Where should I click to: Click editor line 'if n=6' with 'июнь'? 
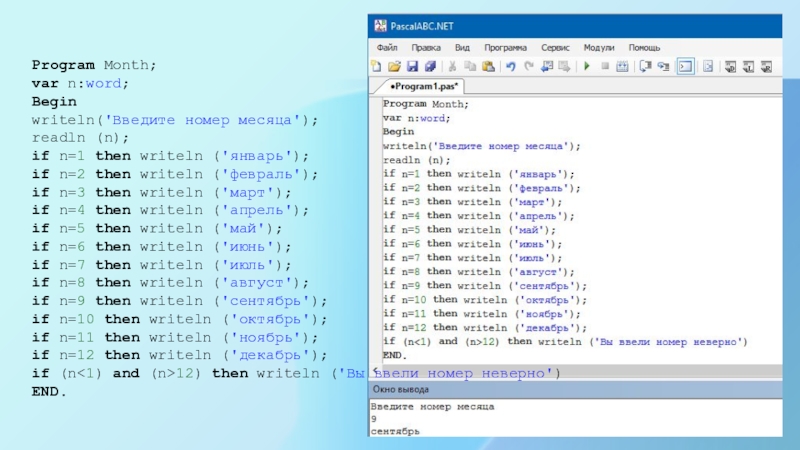click(472, 244)
